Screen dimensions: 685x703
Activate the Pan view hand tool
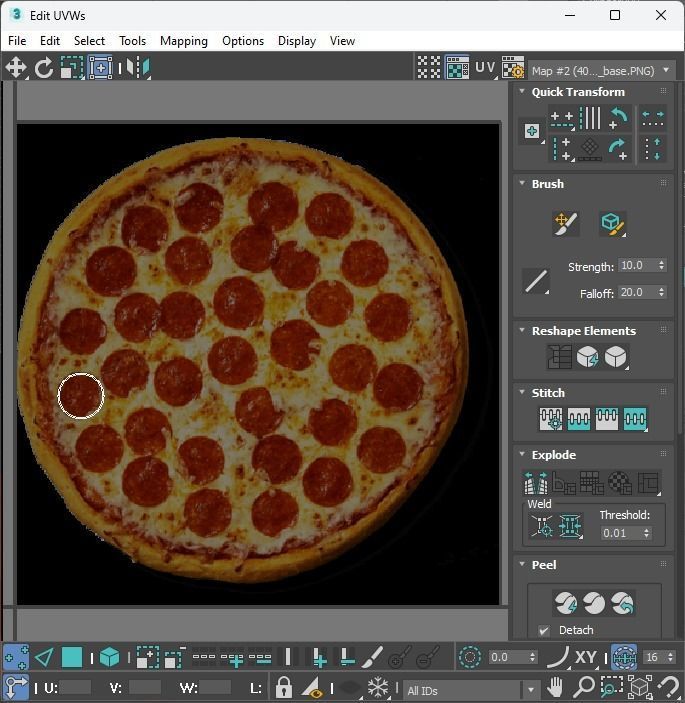555,687
